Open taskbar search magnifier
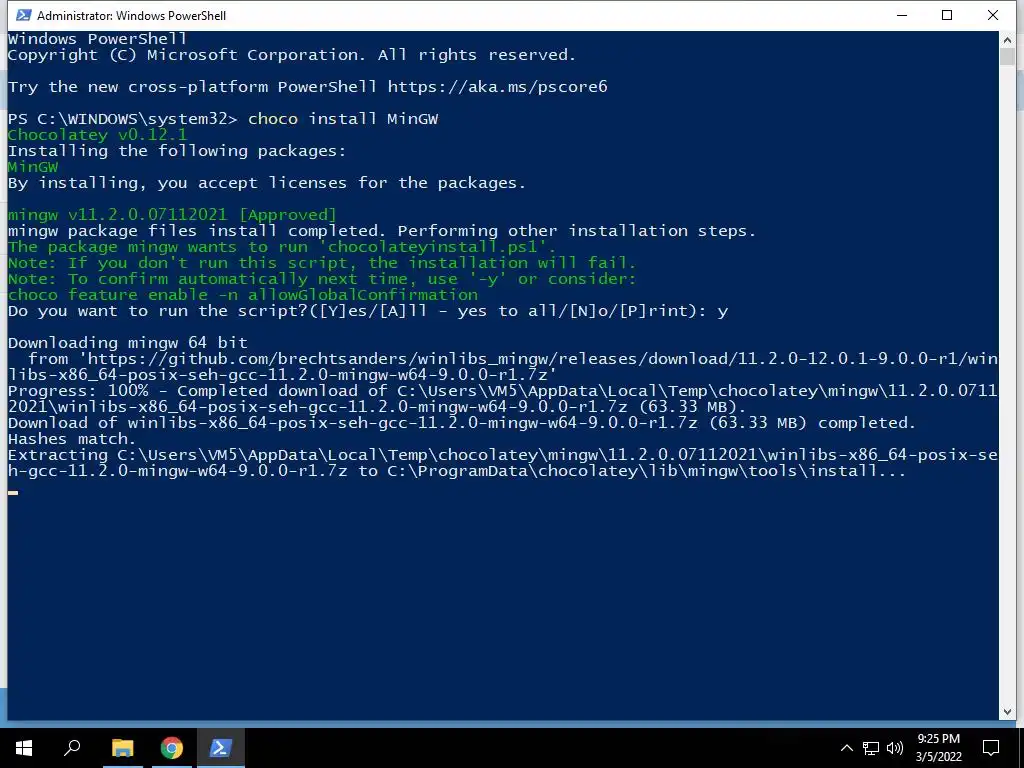 (x=72, y=748)
